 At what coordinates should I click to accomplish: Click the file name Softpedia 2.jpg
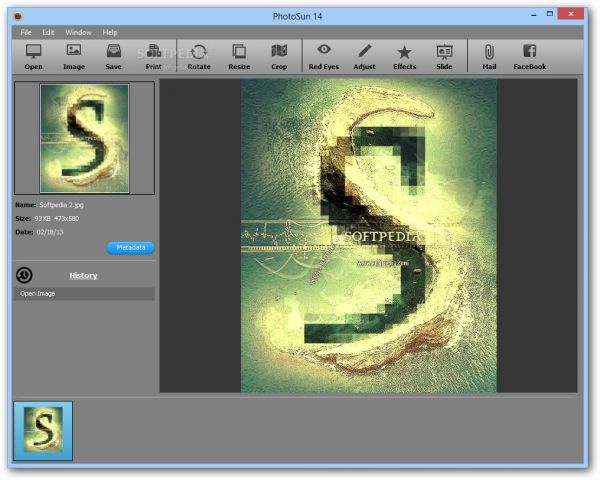62,205
